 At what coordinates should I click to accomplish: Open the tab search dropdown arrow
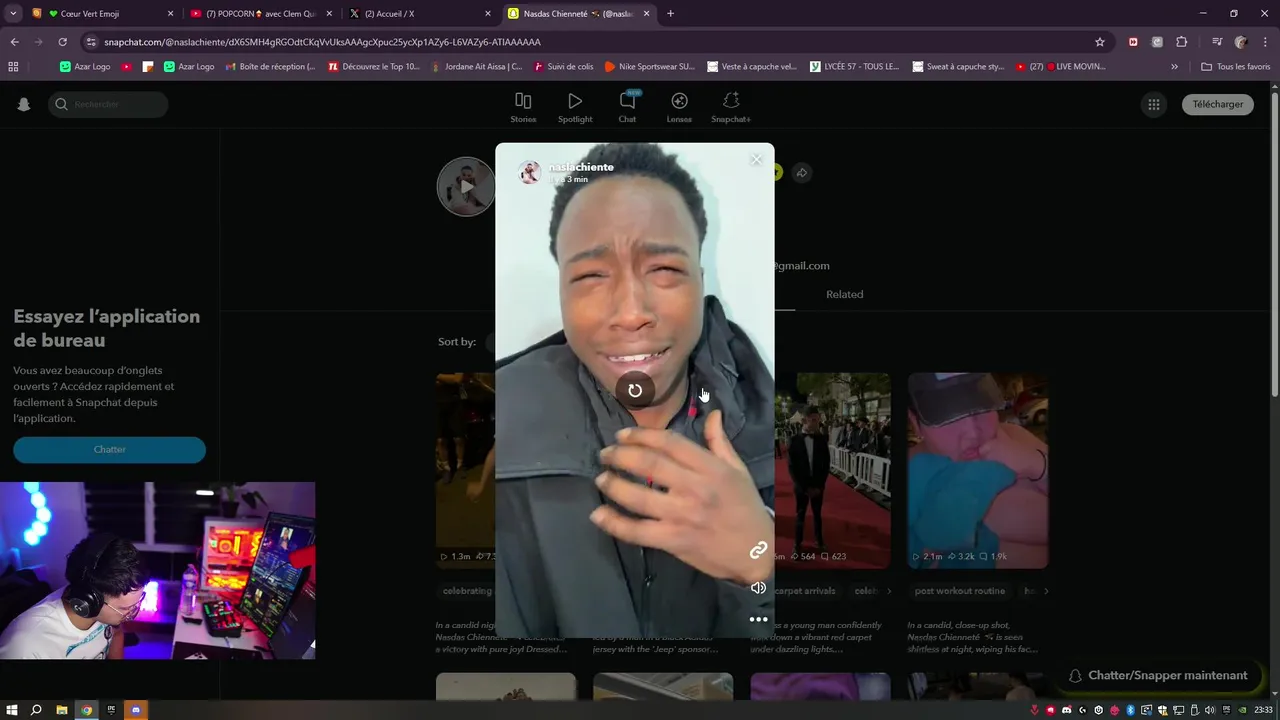click(x=13, y=14)
